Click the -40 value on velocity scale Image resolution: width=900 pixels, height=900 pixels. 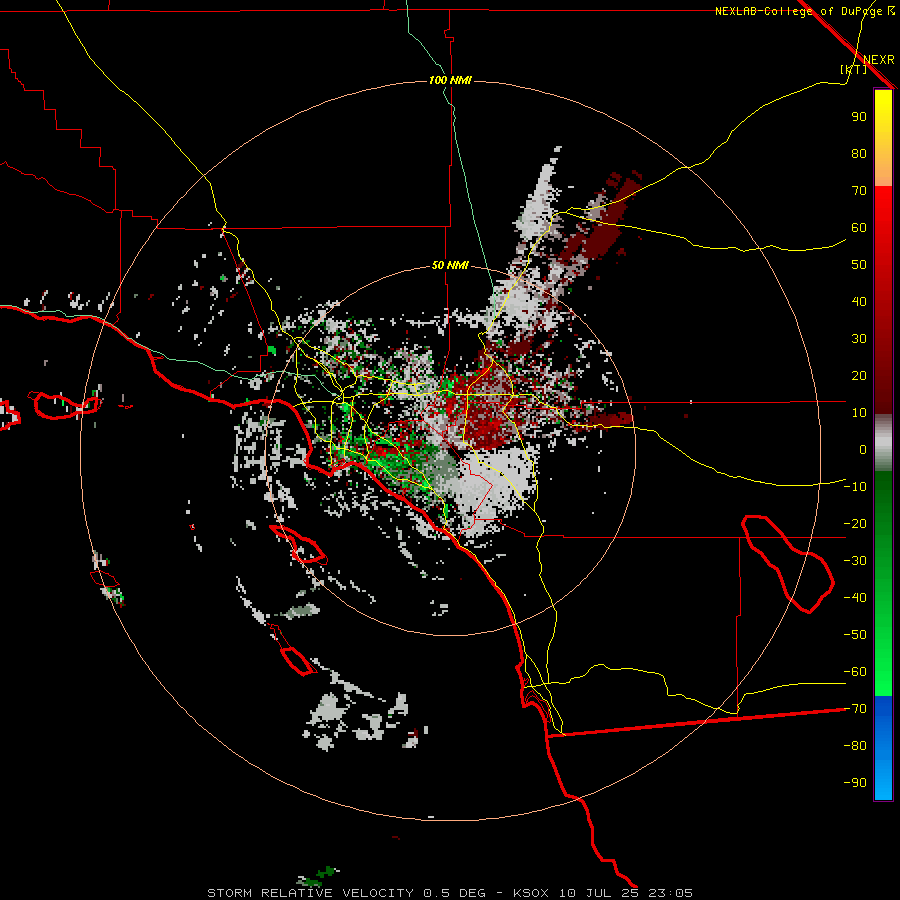(855, 598)
